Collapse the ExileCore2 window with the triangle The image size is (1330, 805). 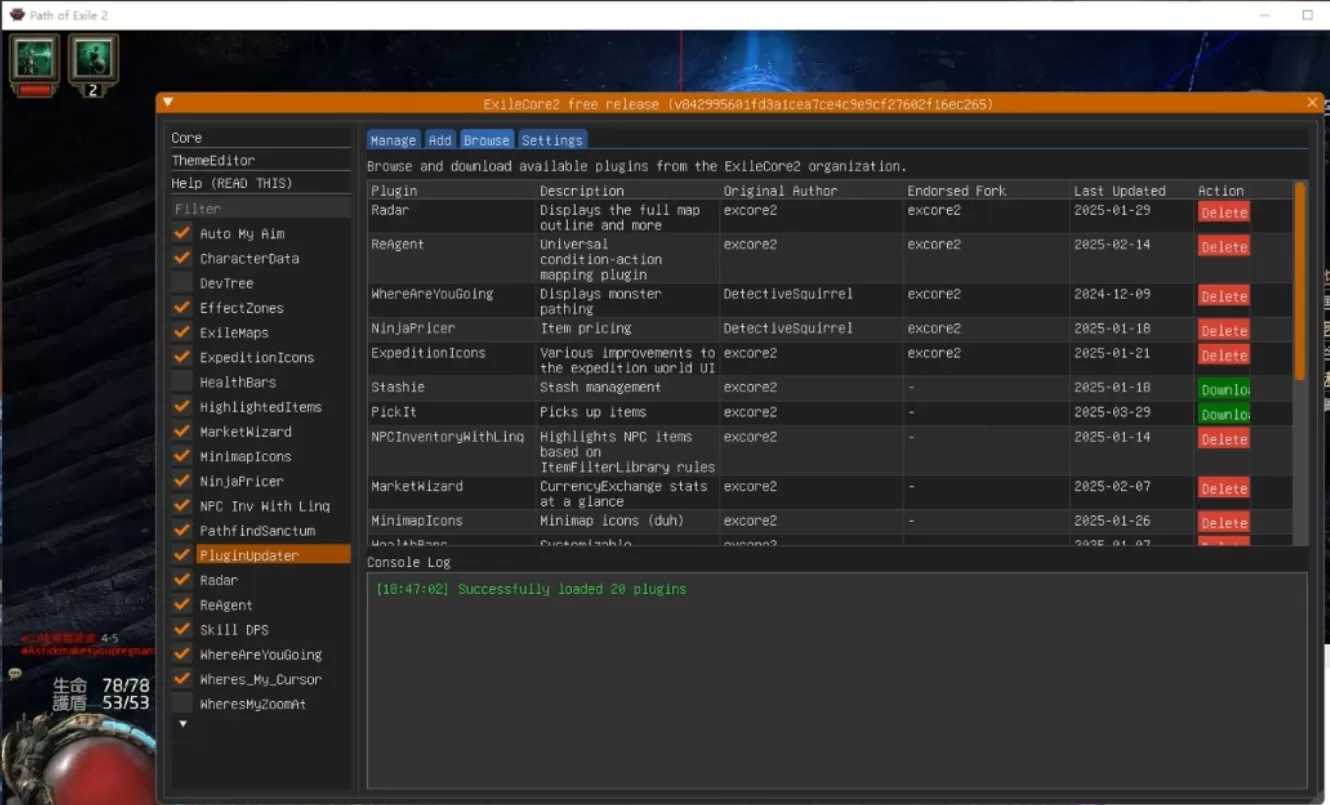168,103
